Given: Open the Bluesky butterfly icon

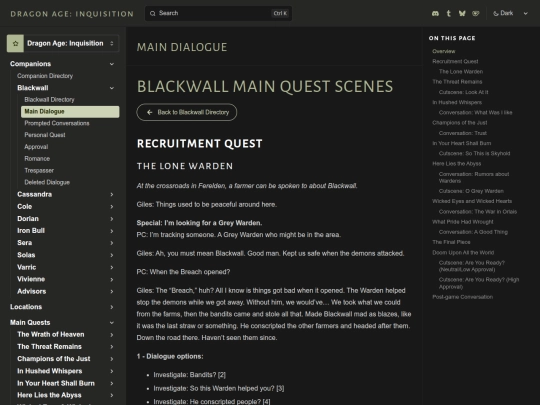Looking at the screenshot, I should pos(462,13).
